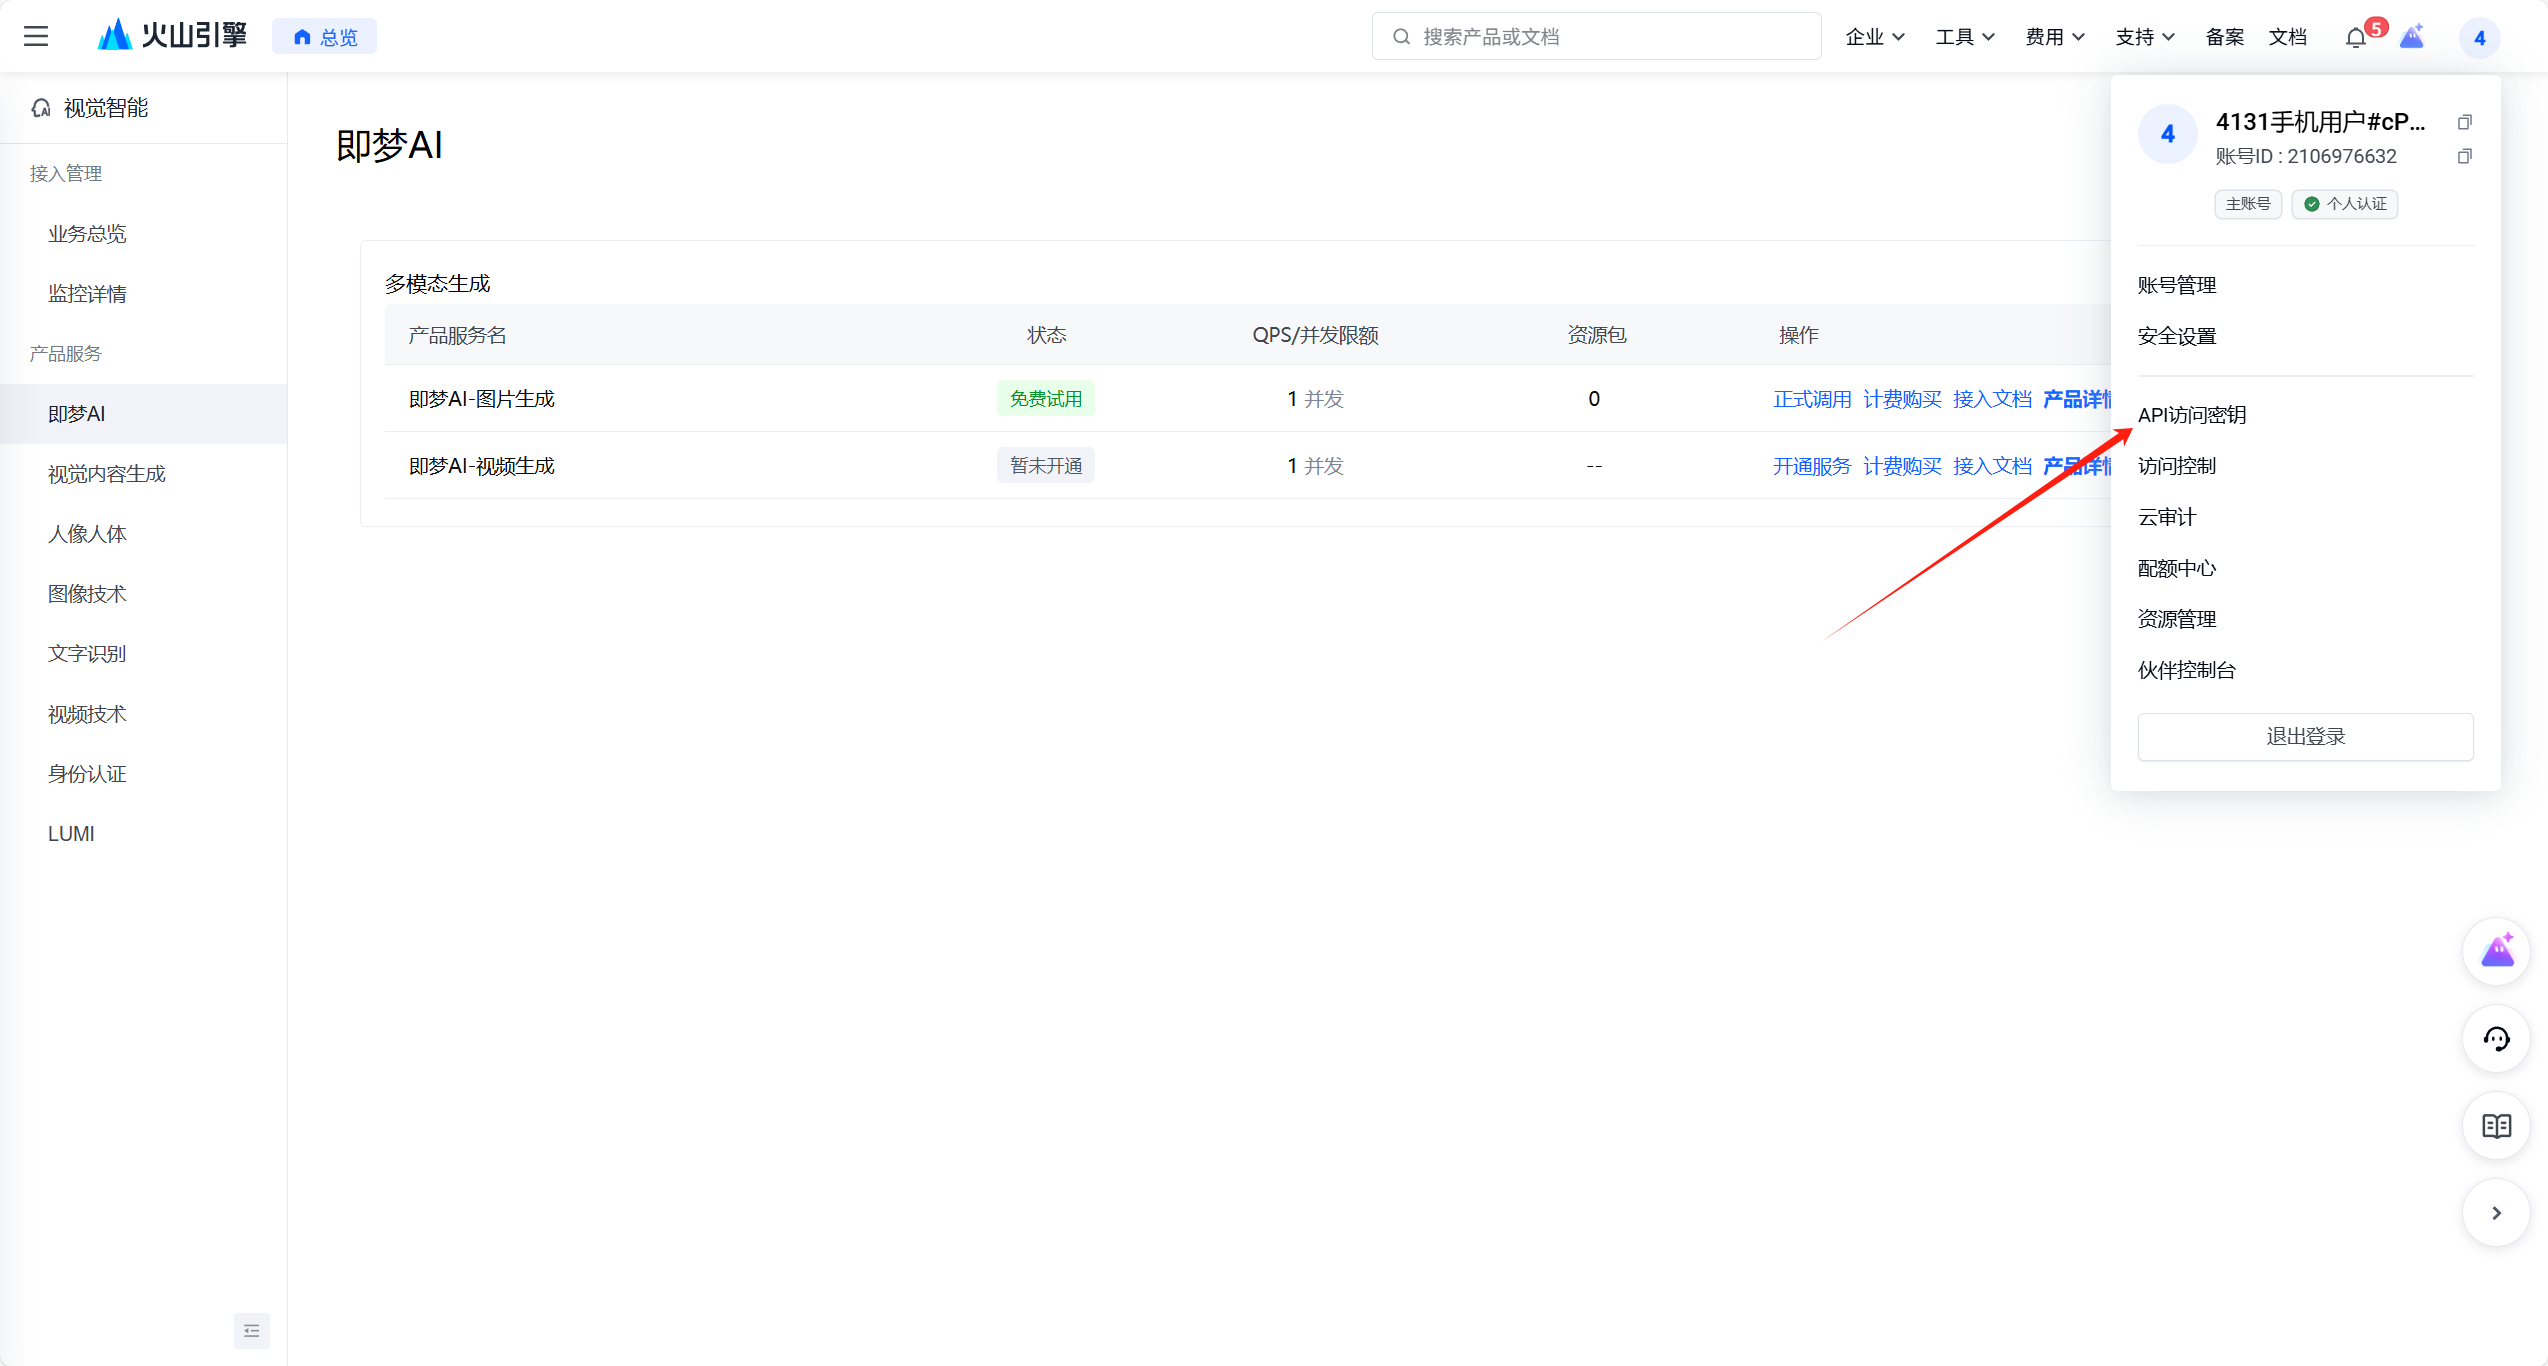This screenshot has width=2548, height=1366.
Task: Copy the account ID 2106976632
Action: point(2465,156)
